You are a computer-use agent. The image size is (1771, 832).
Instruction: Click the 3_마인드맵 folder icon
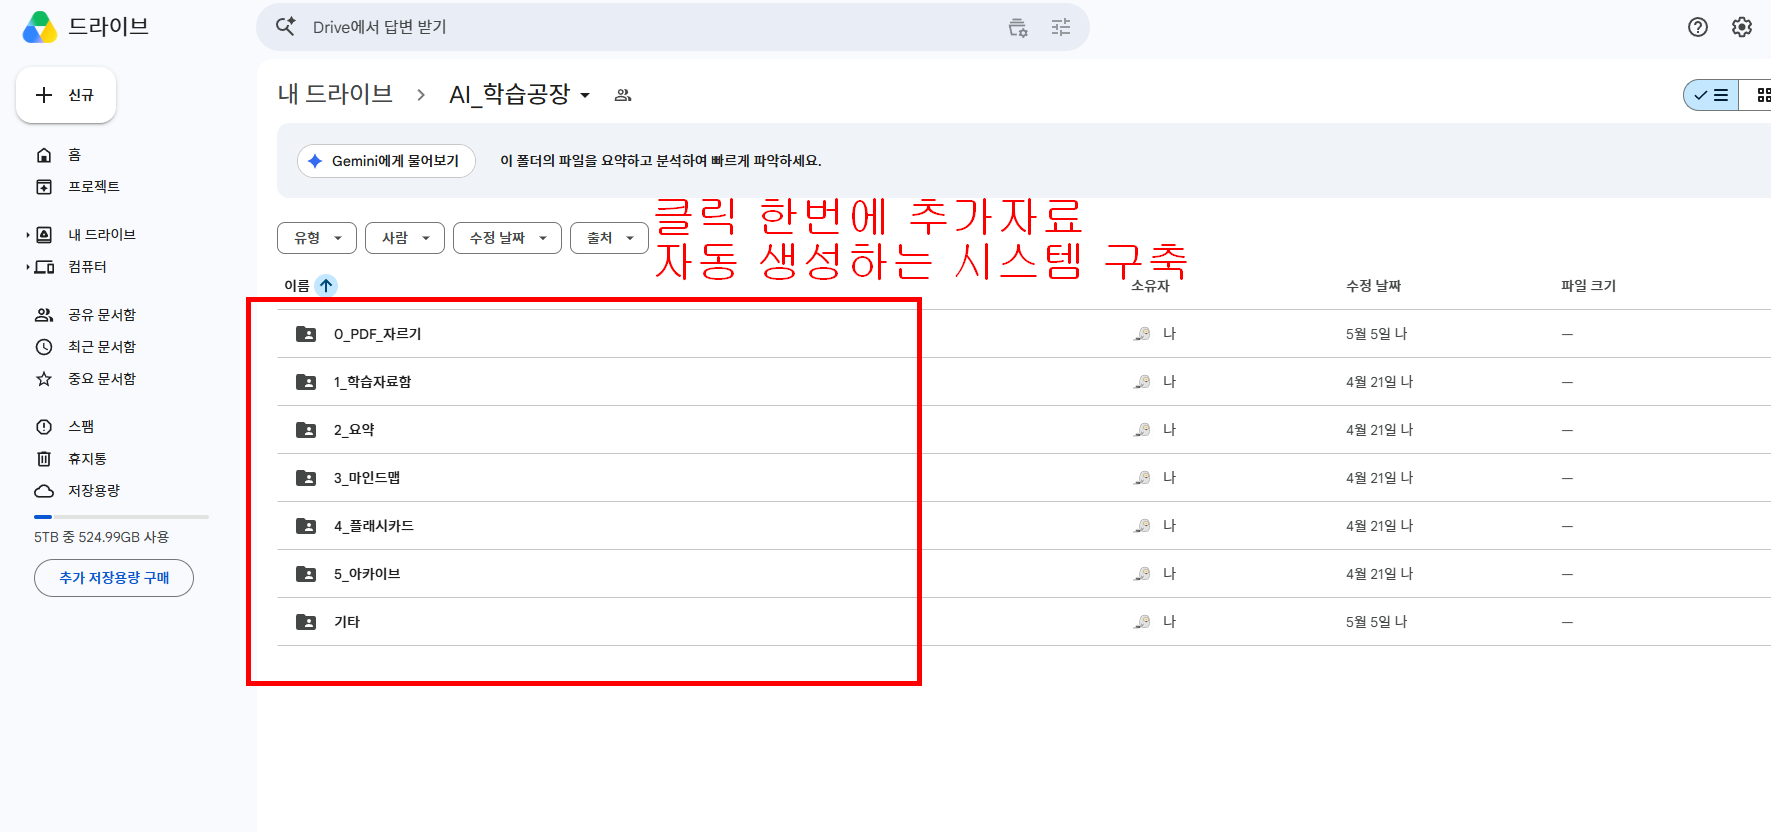(x=306, y=478)
